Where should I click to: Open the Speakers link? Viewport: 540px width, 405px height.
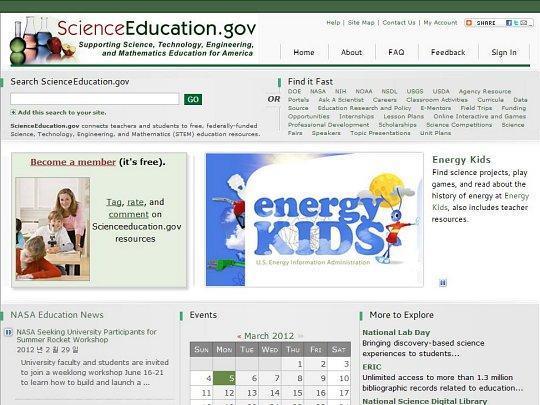326,133
